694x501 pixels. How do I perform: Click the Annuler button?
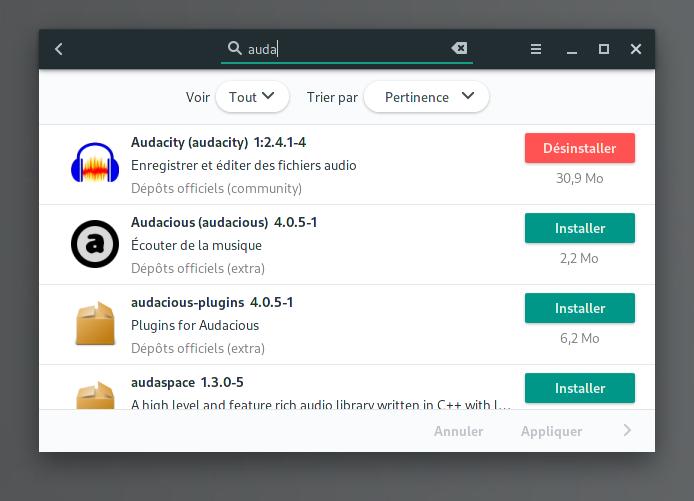click(459, 431)
